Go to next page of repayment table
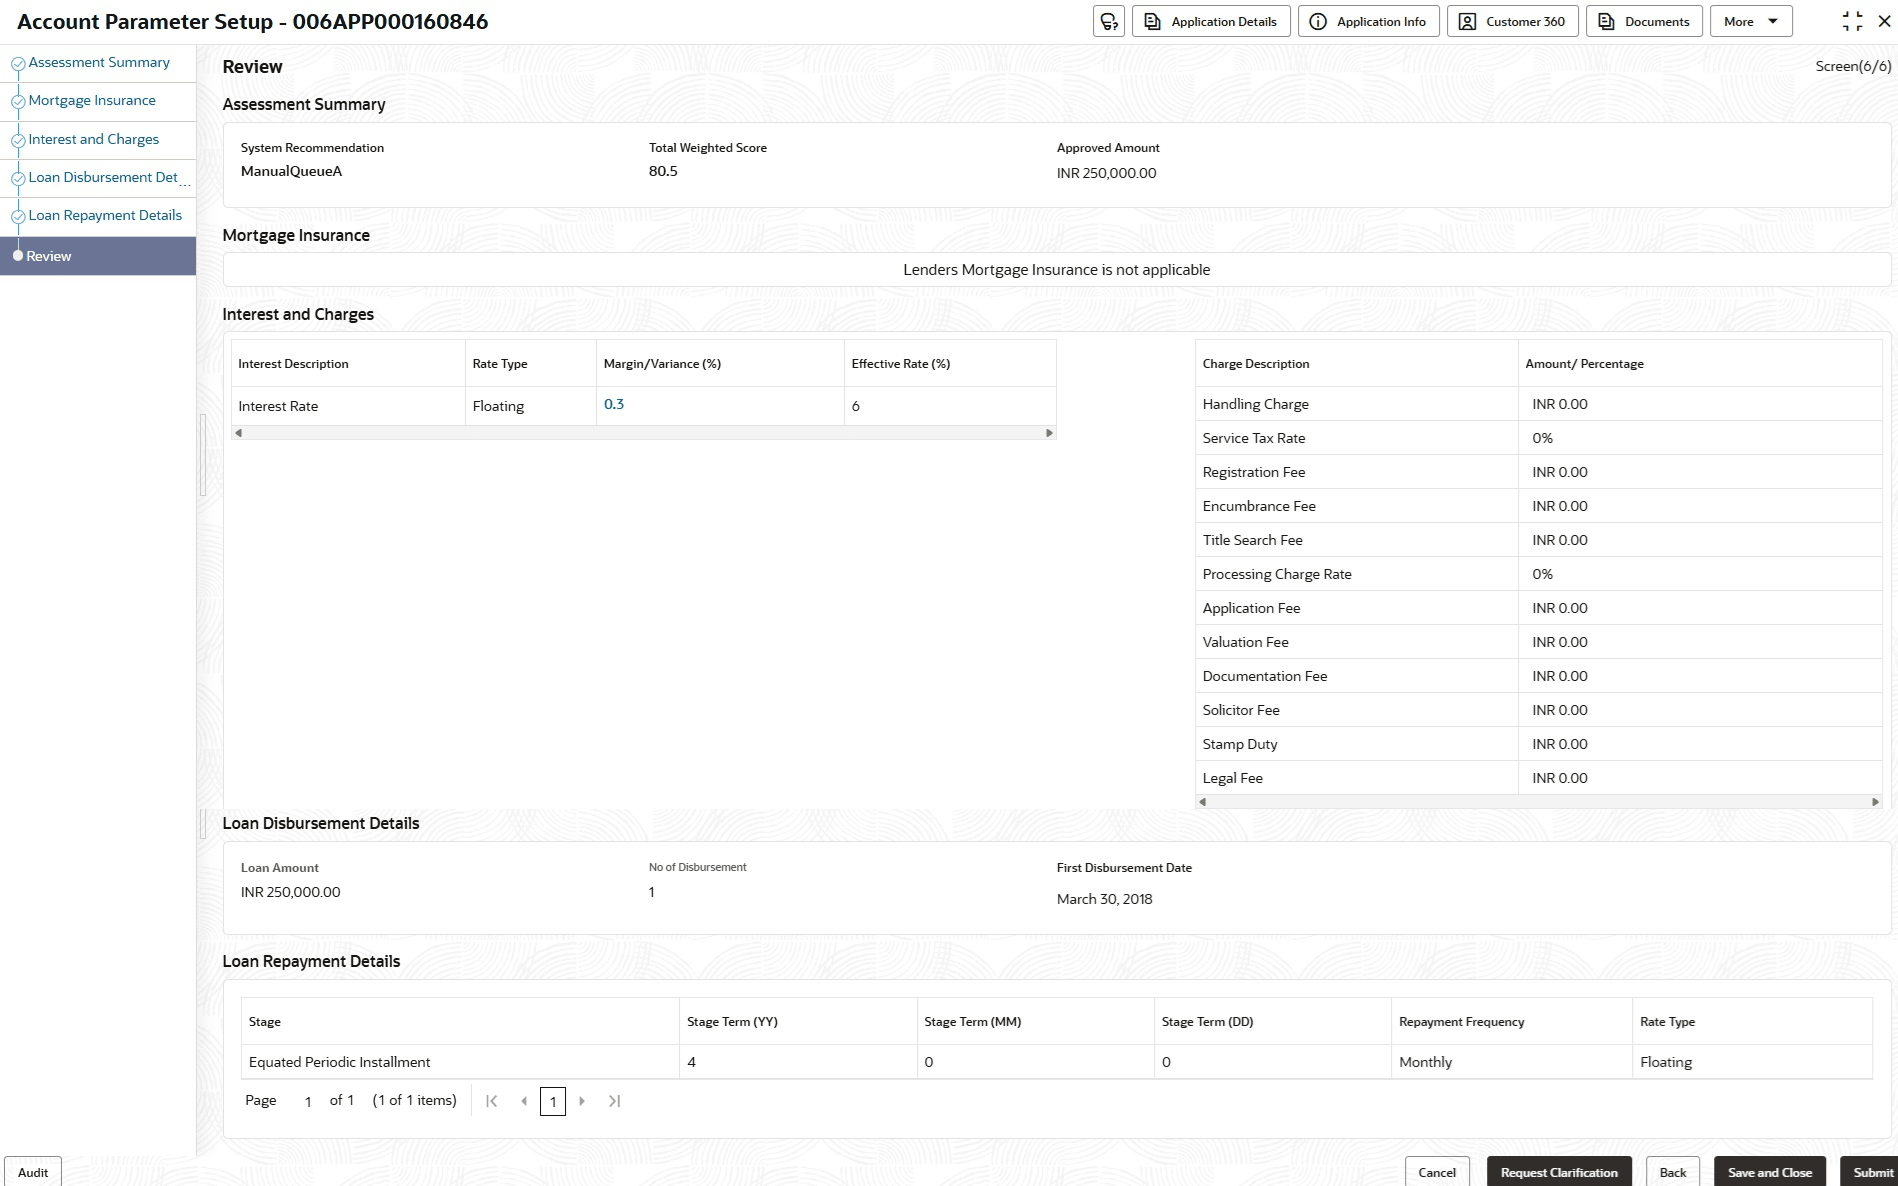Screen dimensions: 1898x1186 point(582,1101)
